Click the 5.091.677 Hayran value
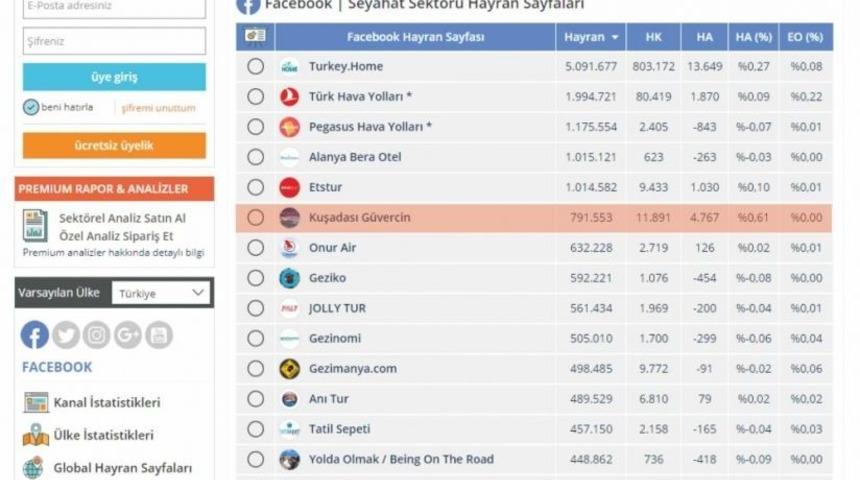 (591, 66)
